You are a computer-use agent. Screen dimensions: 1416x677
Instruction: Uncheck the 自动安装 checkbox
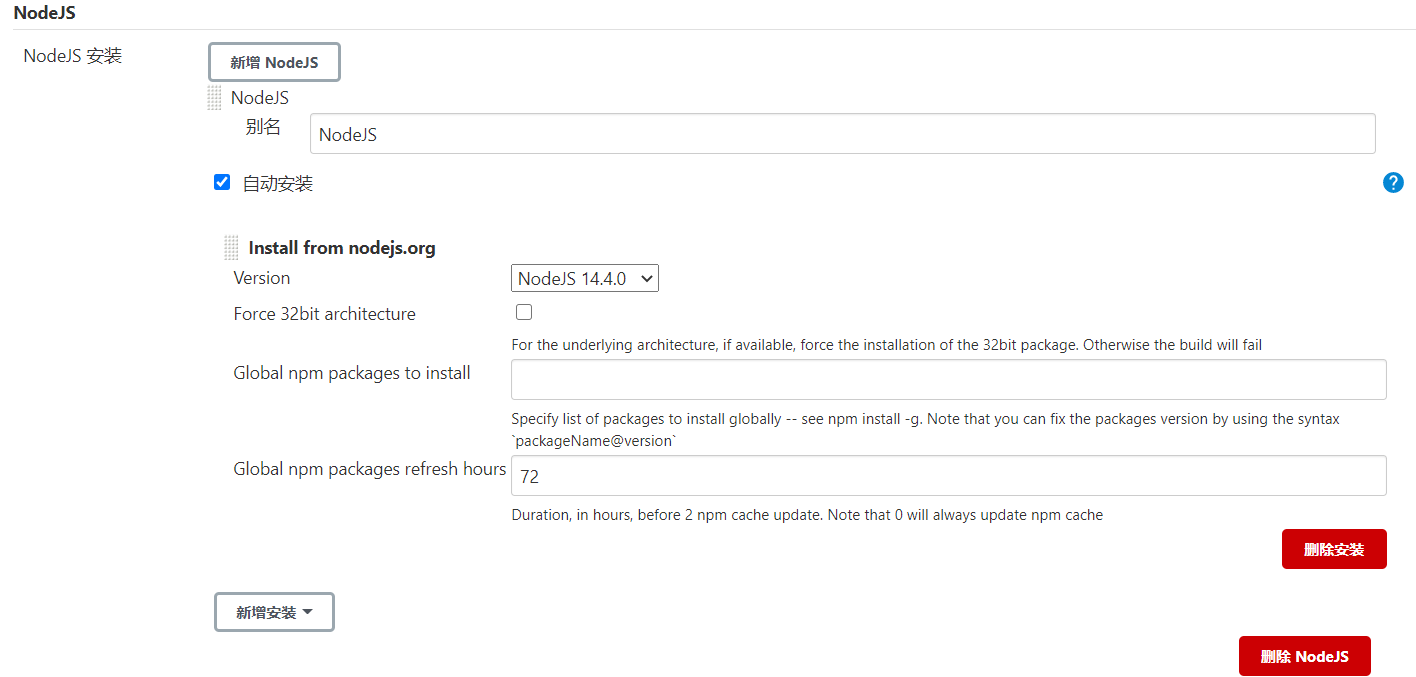tap(222, 183)
